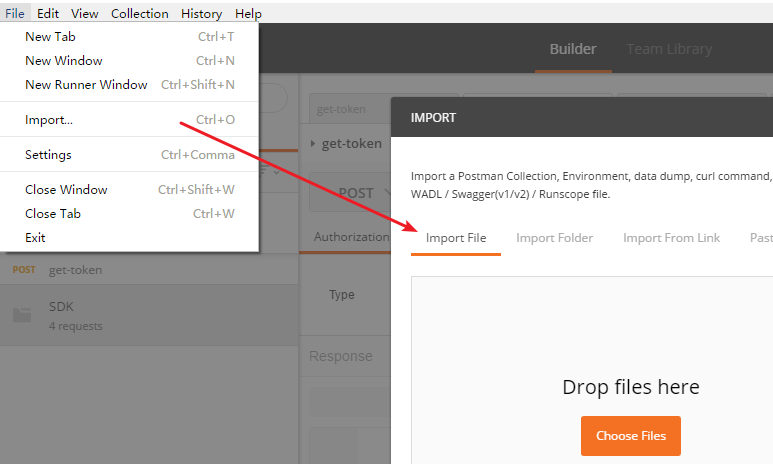Switch to the Team Library tab
Screen dimensions: 773x464
pyautogui.click(x=669, y=49)
